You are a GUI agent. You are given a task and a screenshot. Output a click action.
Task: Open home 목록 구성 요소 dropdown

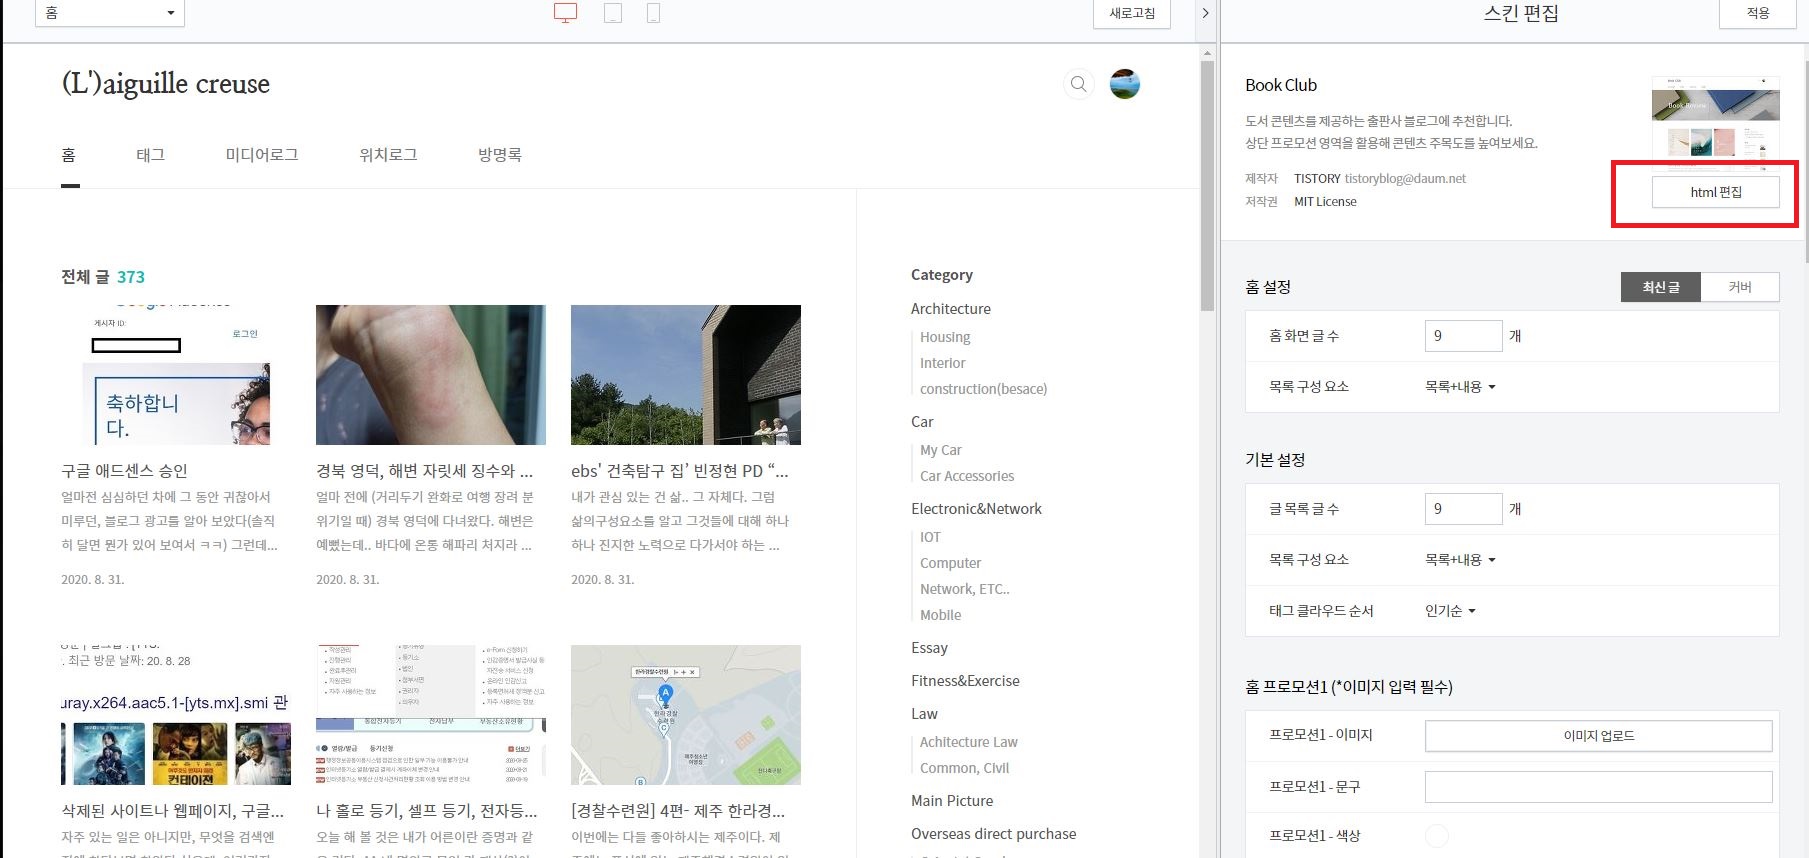1460,387
